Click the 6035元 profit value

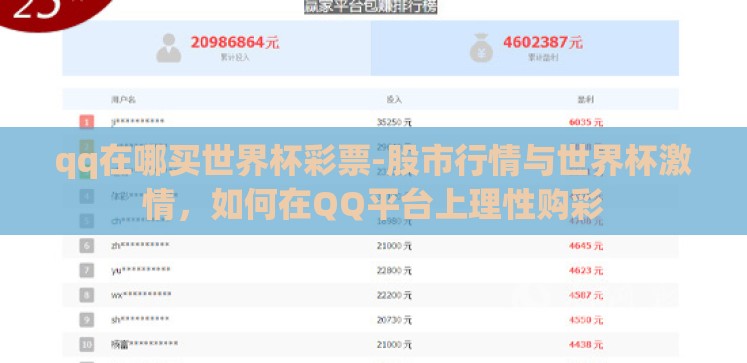[x=586, y=122]
